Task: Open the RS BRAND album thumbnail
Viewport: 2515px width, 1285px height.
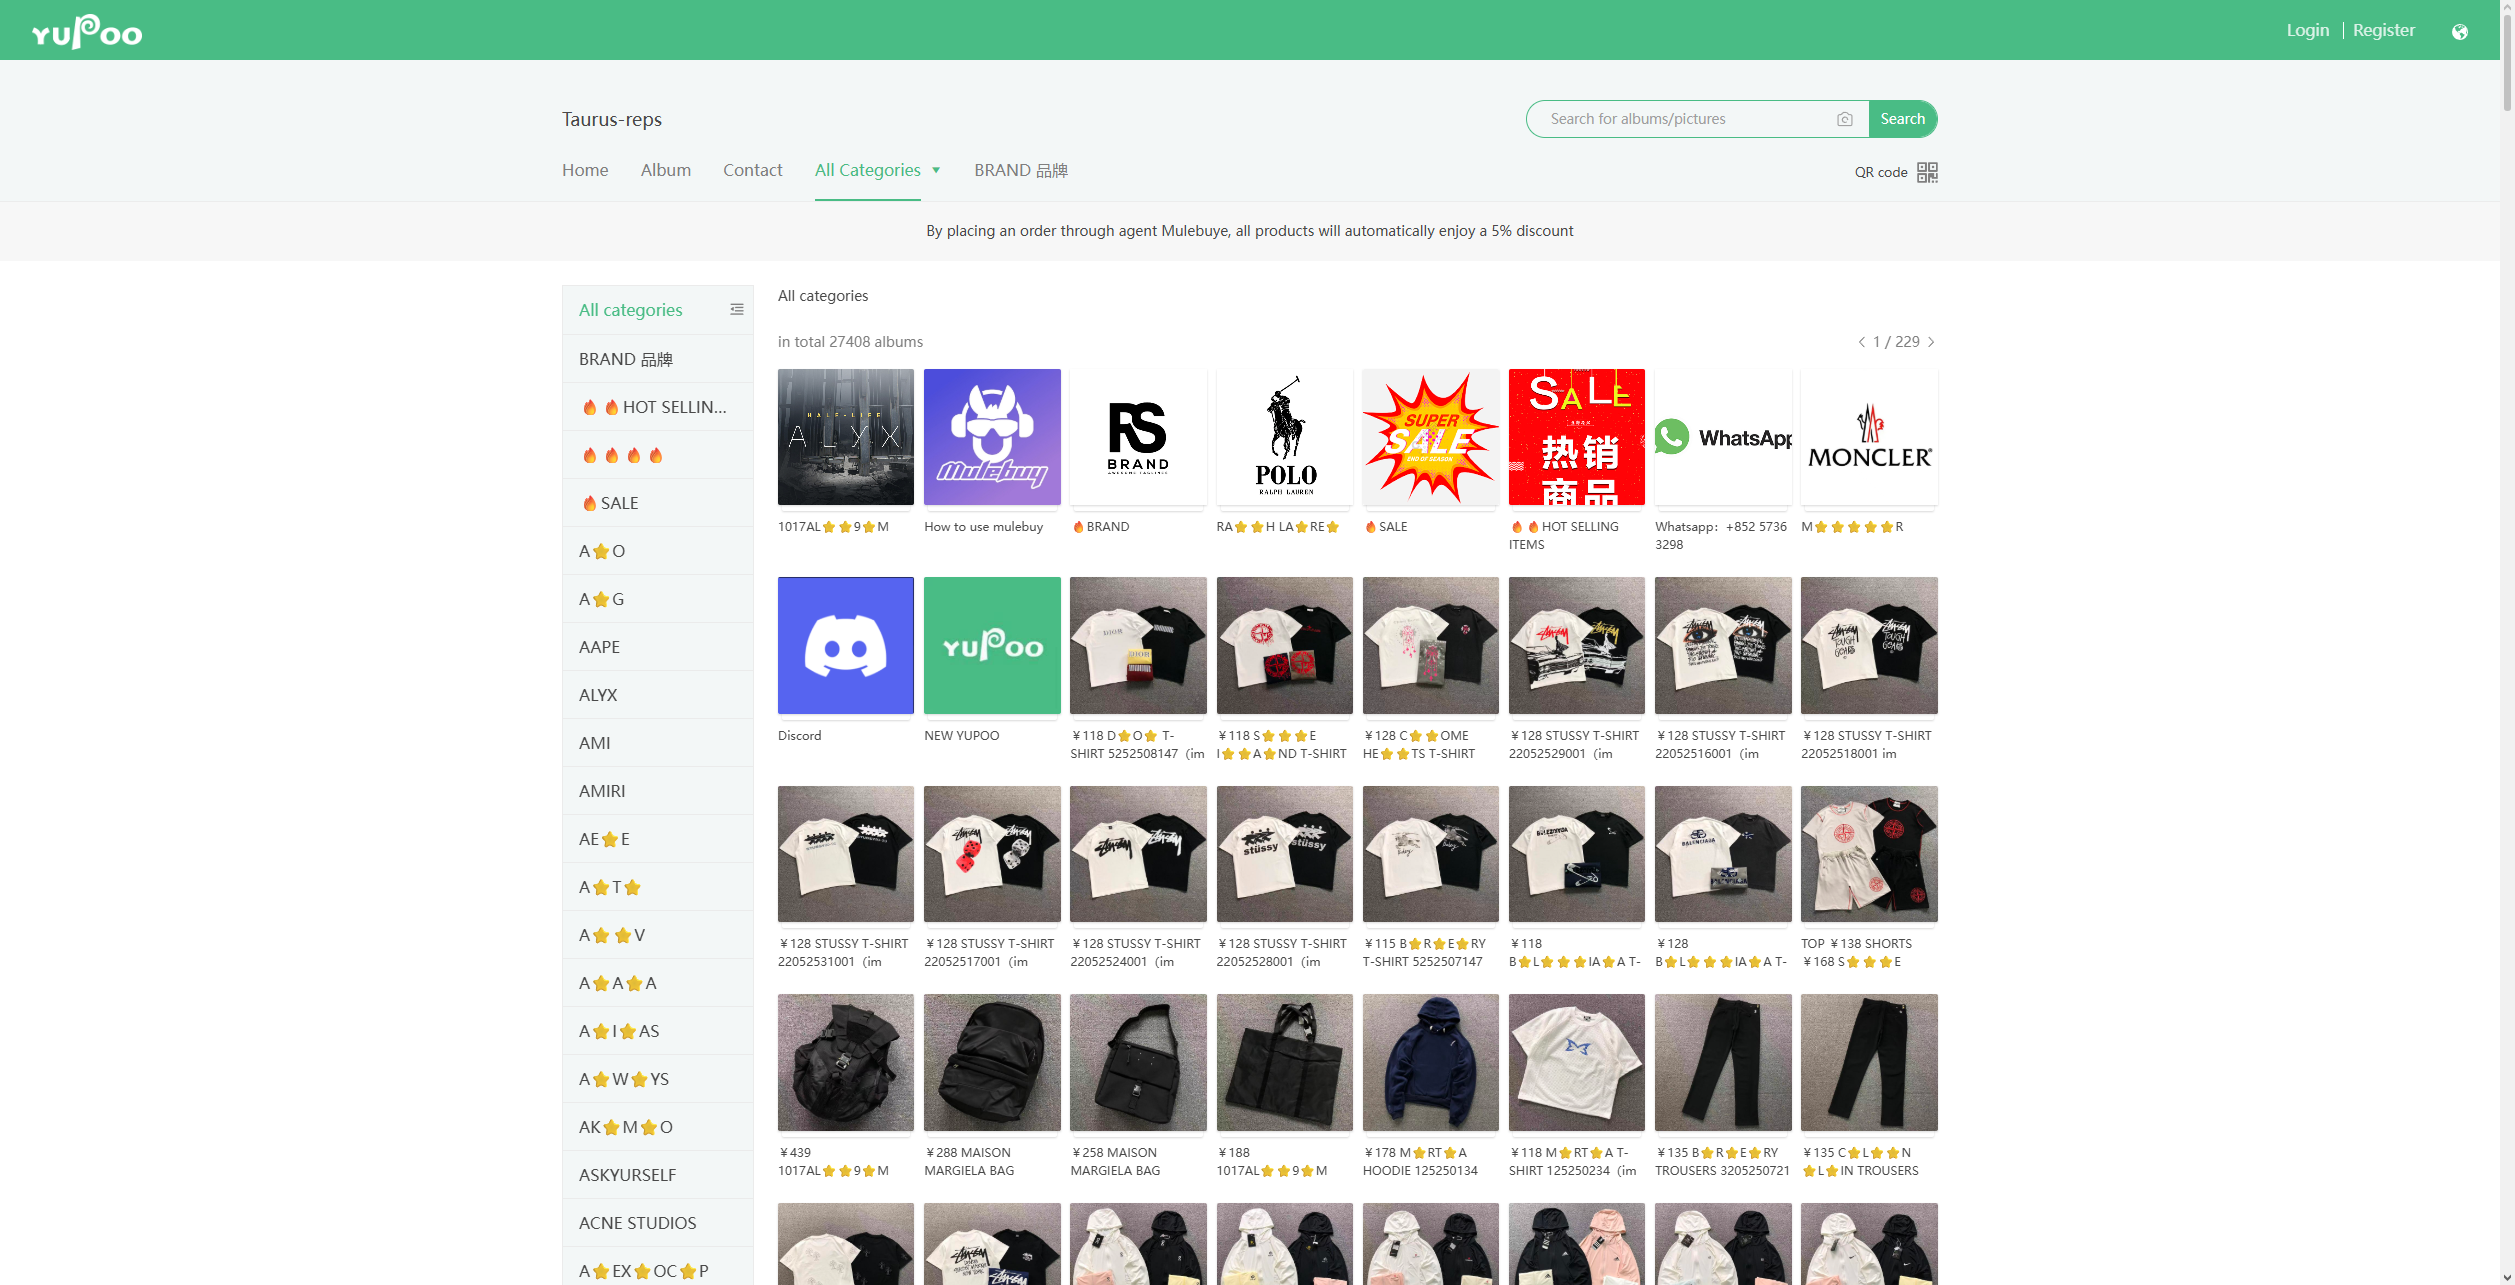Action: (x=1138, y=437)
